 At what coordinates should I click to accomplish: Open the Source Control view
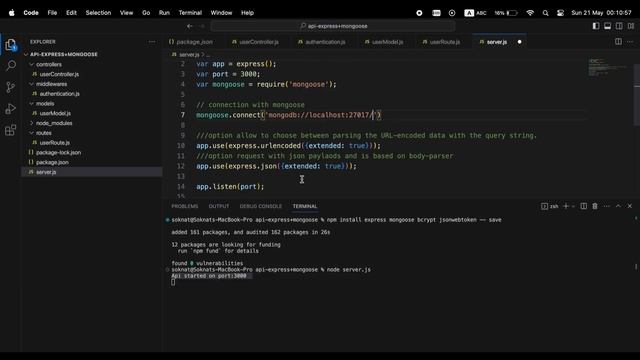pos(11,87)
